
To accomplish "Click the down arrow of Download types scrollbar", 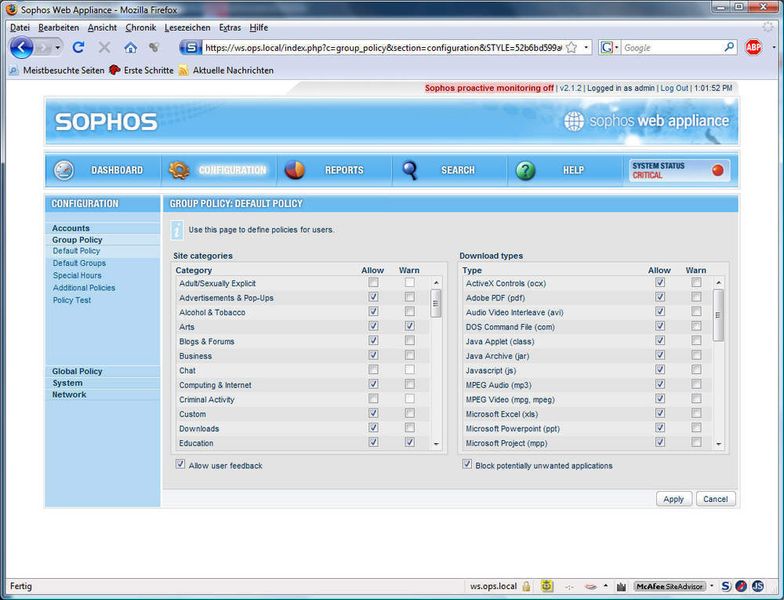I will pyautogui.click(x=718, y=444).
